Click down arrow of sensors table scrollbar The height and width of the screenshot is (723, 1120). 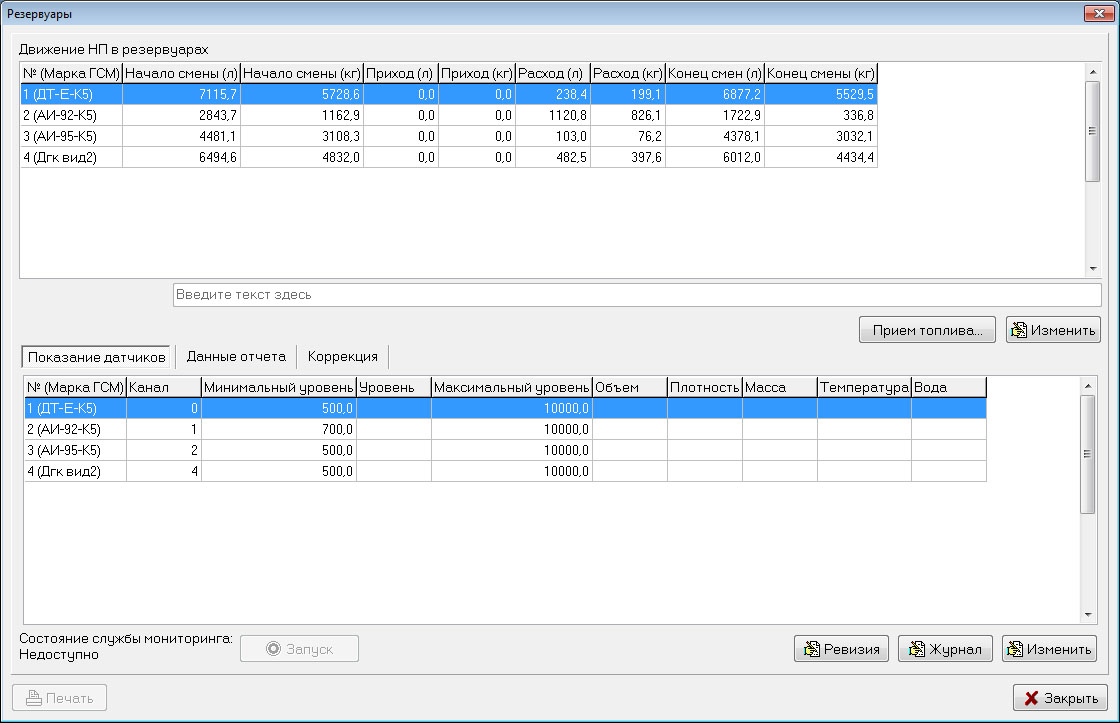[x=1088, y=614]
